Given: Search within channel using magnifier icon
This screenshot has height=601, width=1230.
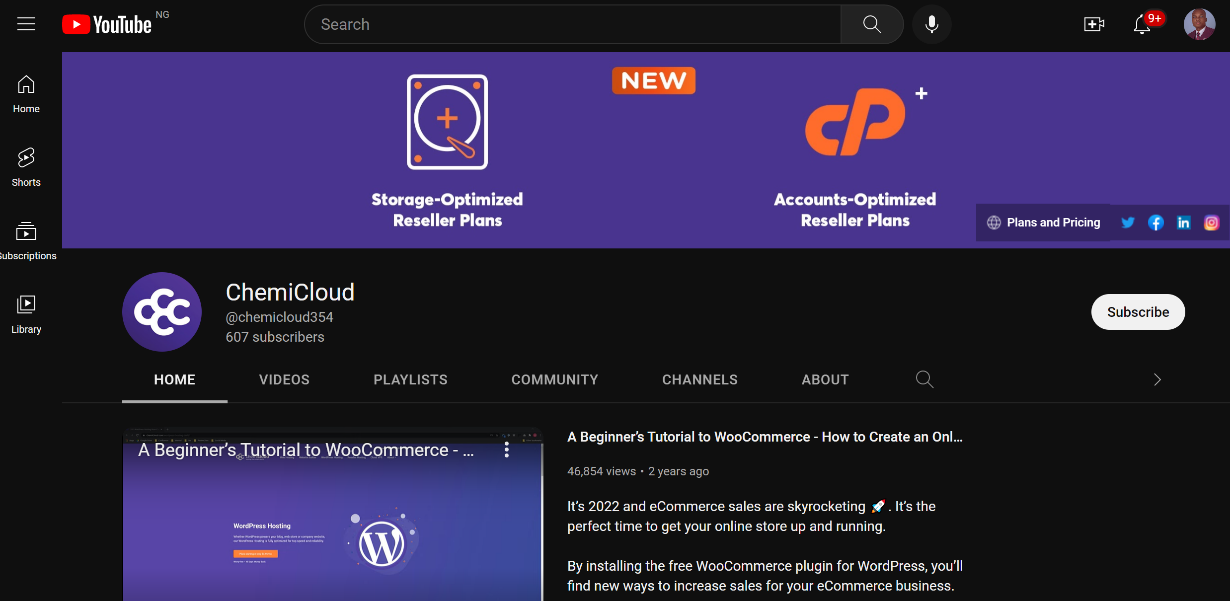Looking at the screenshot, I should pos(925,379).
